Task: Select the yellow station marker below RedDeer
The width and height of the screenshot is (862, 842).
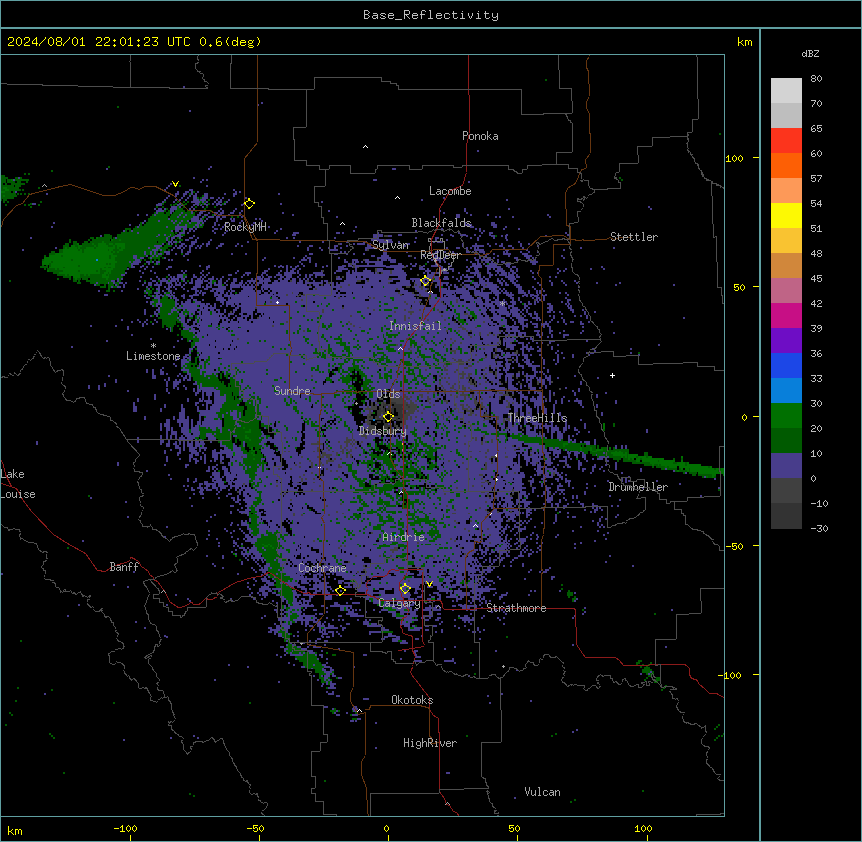Action: (426, 281)
